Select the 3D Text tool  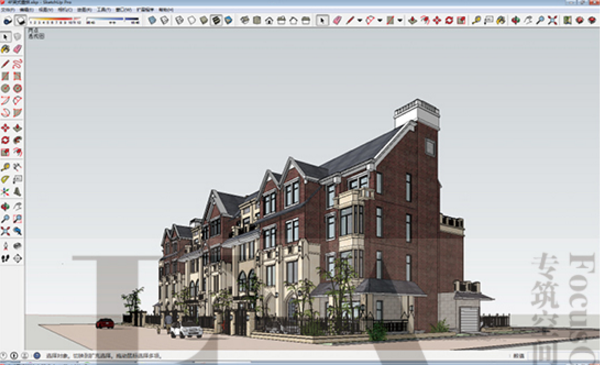click(17, 191)
